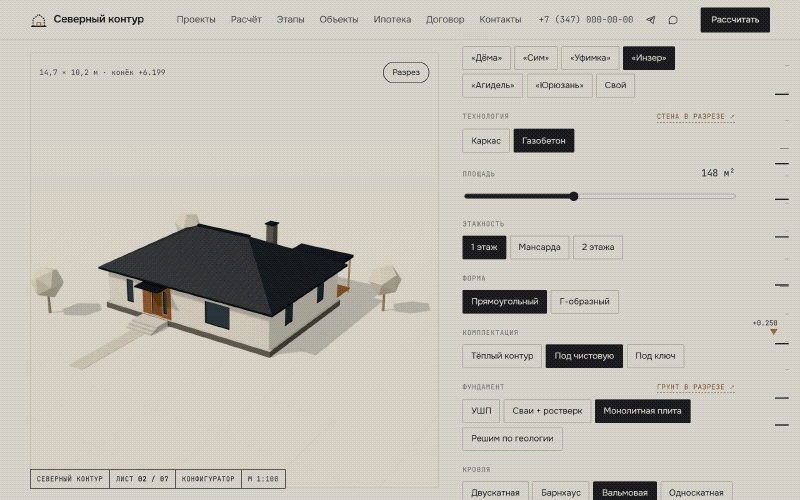800x500 pixels.
Task: Select Вальмовая roof type
Action: 624,492
